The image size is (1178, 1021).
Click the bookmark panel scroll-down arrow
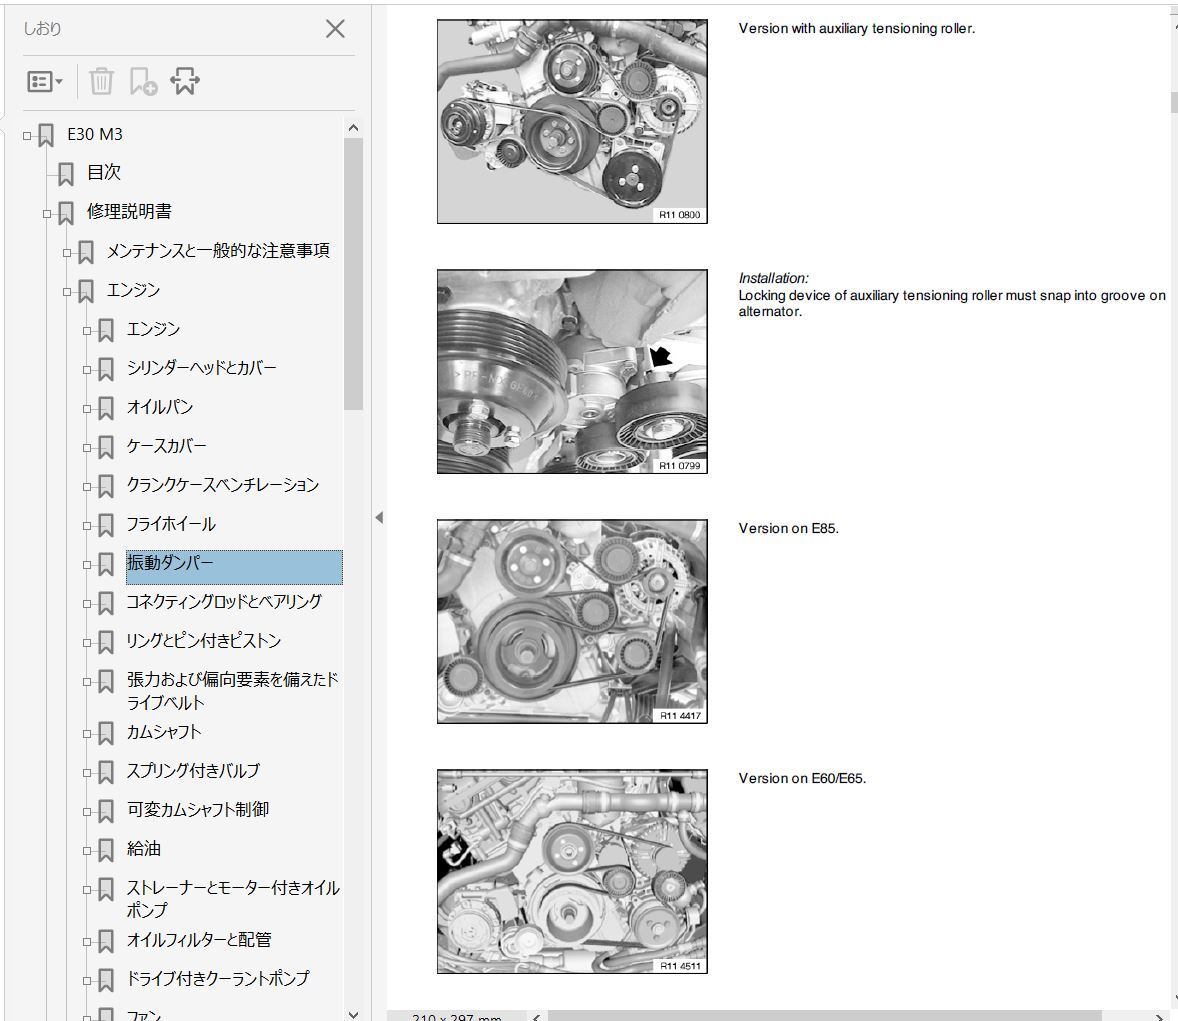[x=354, y=1013]
